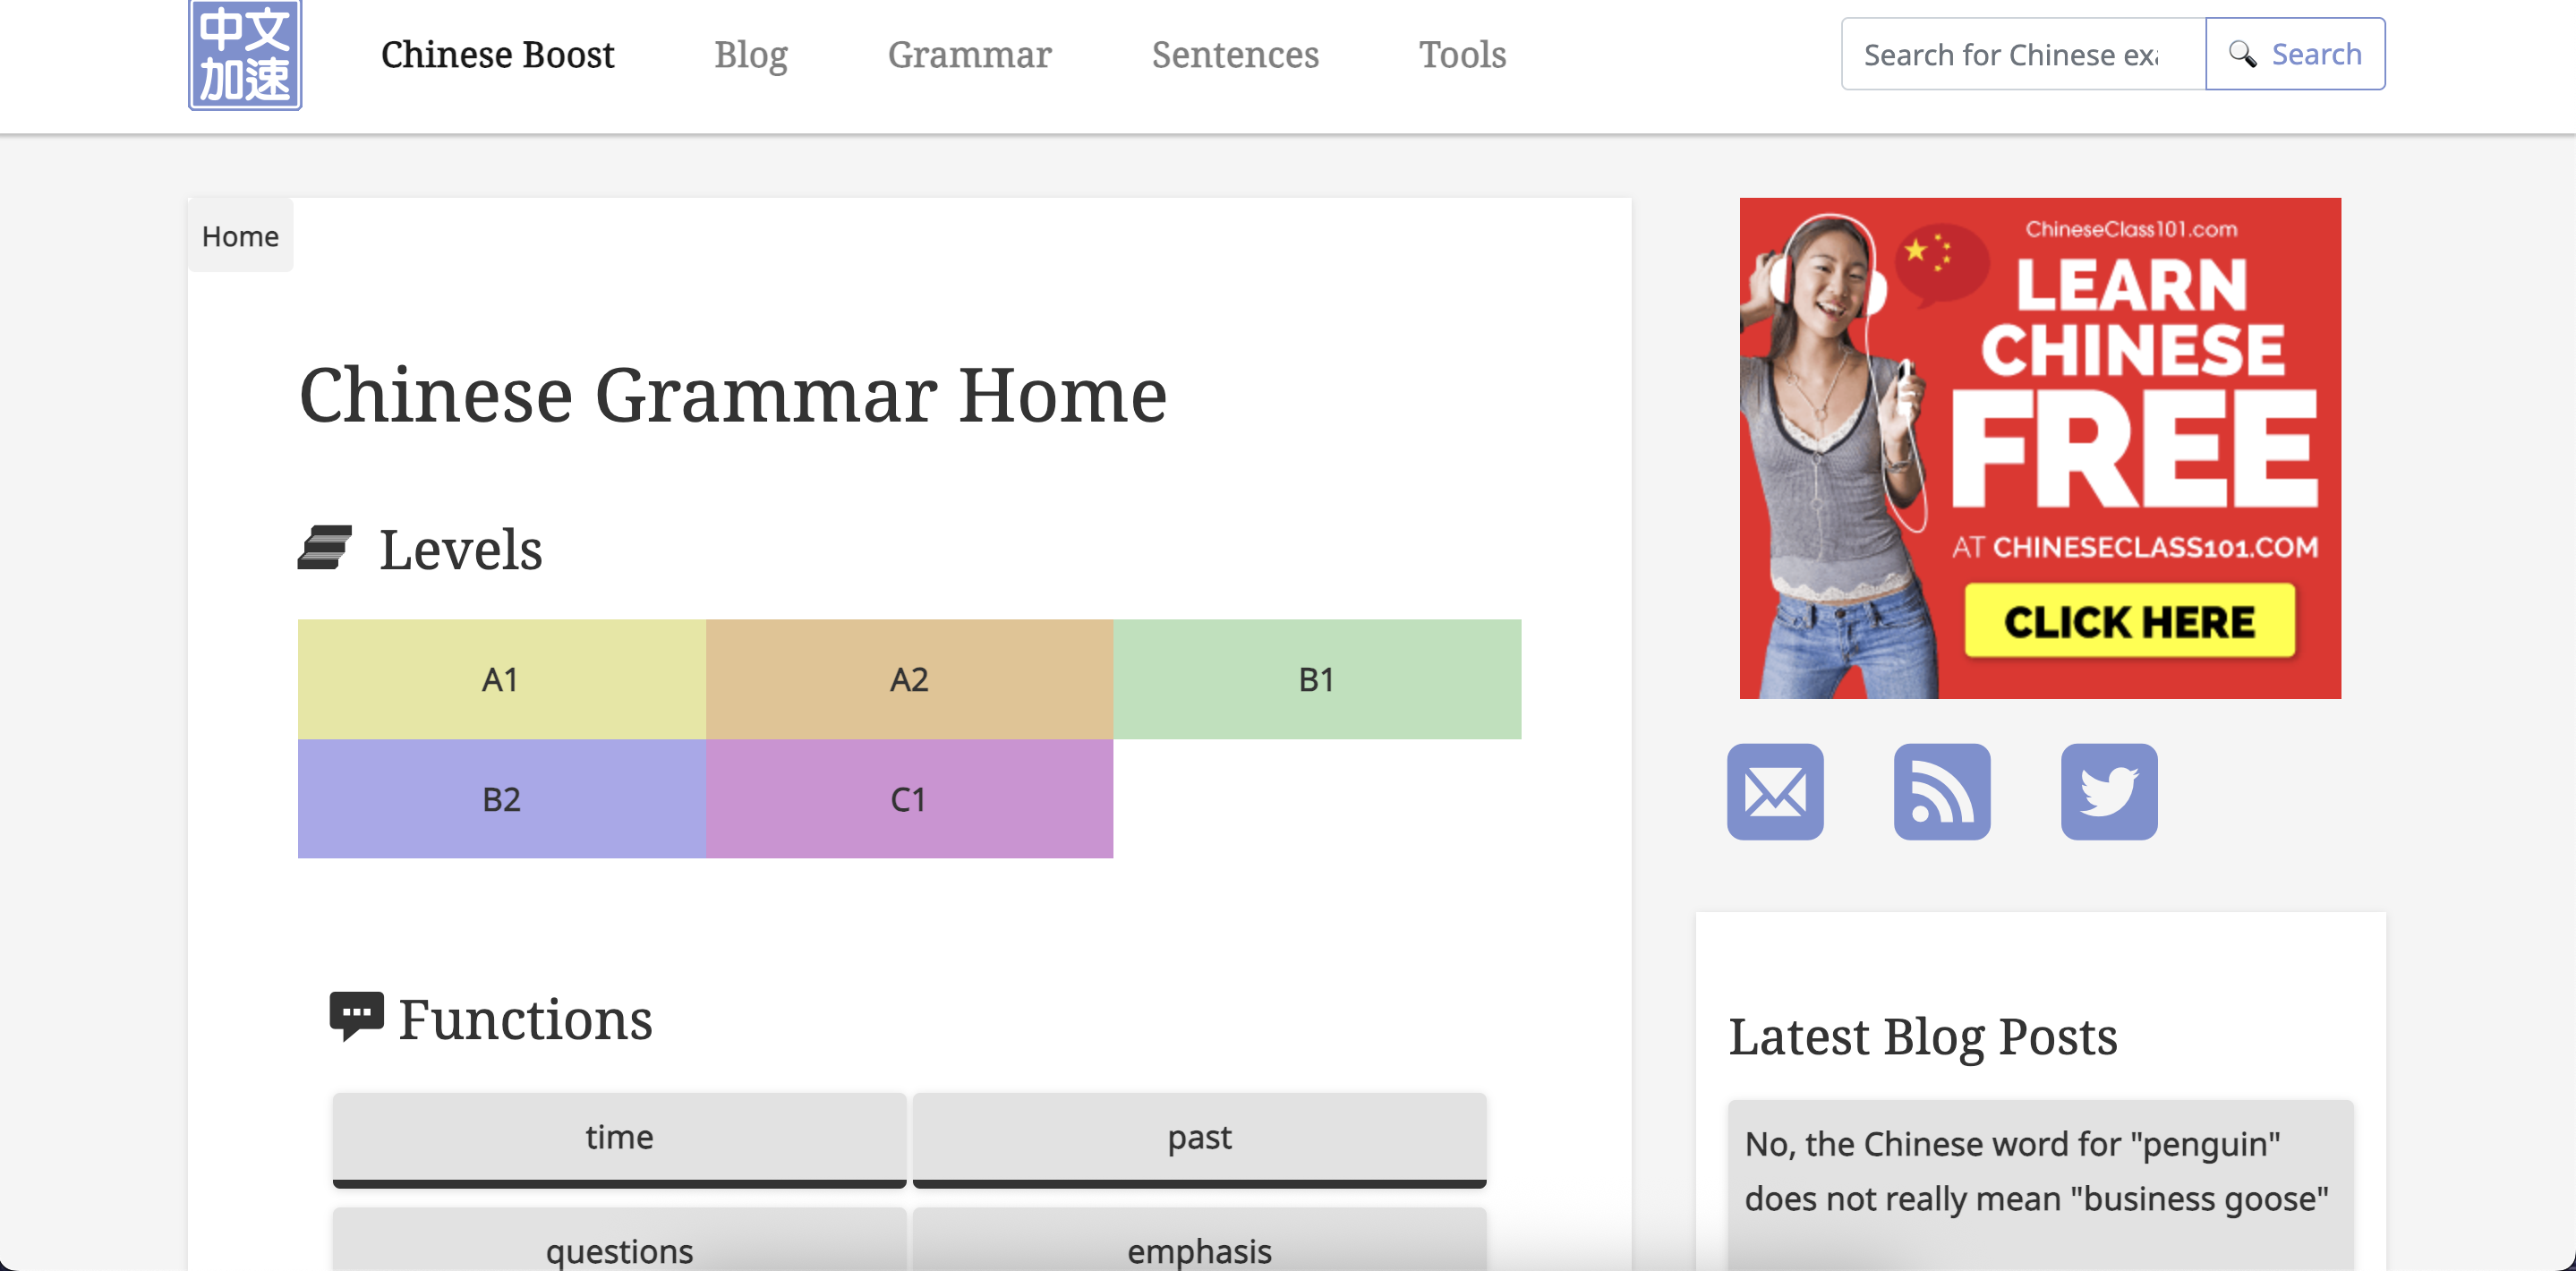
Task: Click the Functions speech bubble icon
Action: click(357, 1016)
